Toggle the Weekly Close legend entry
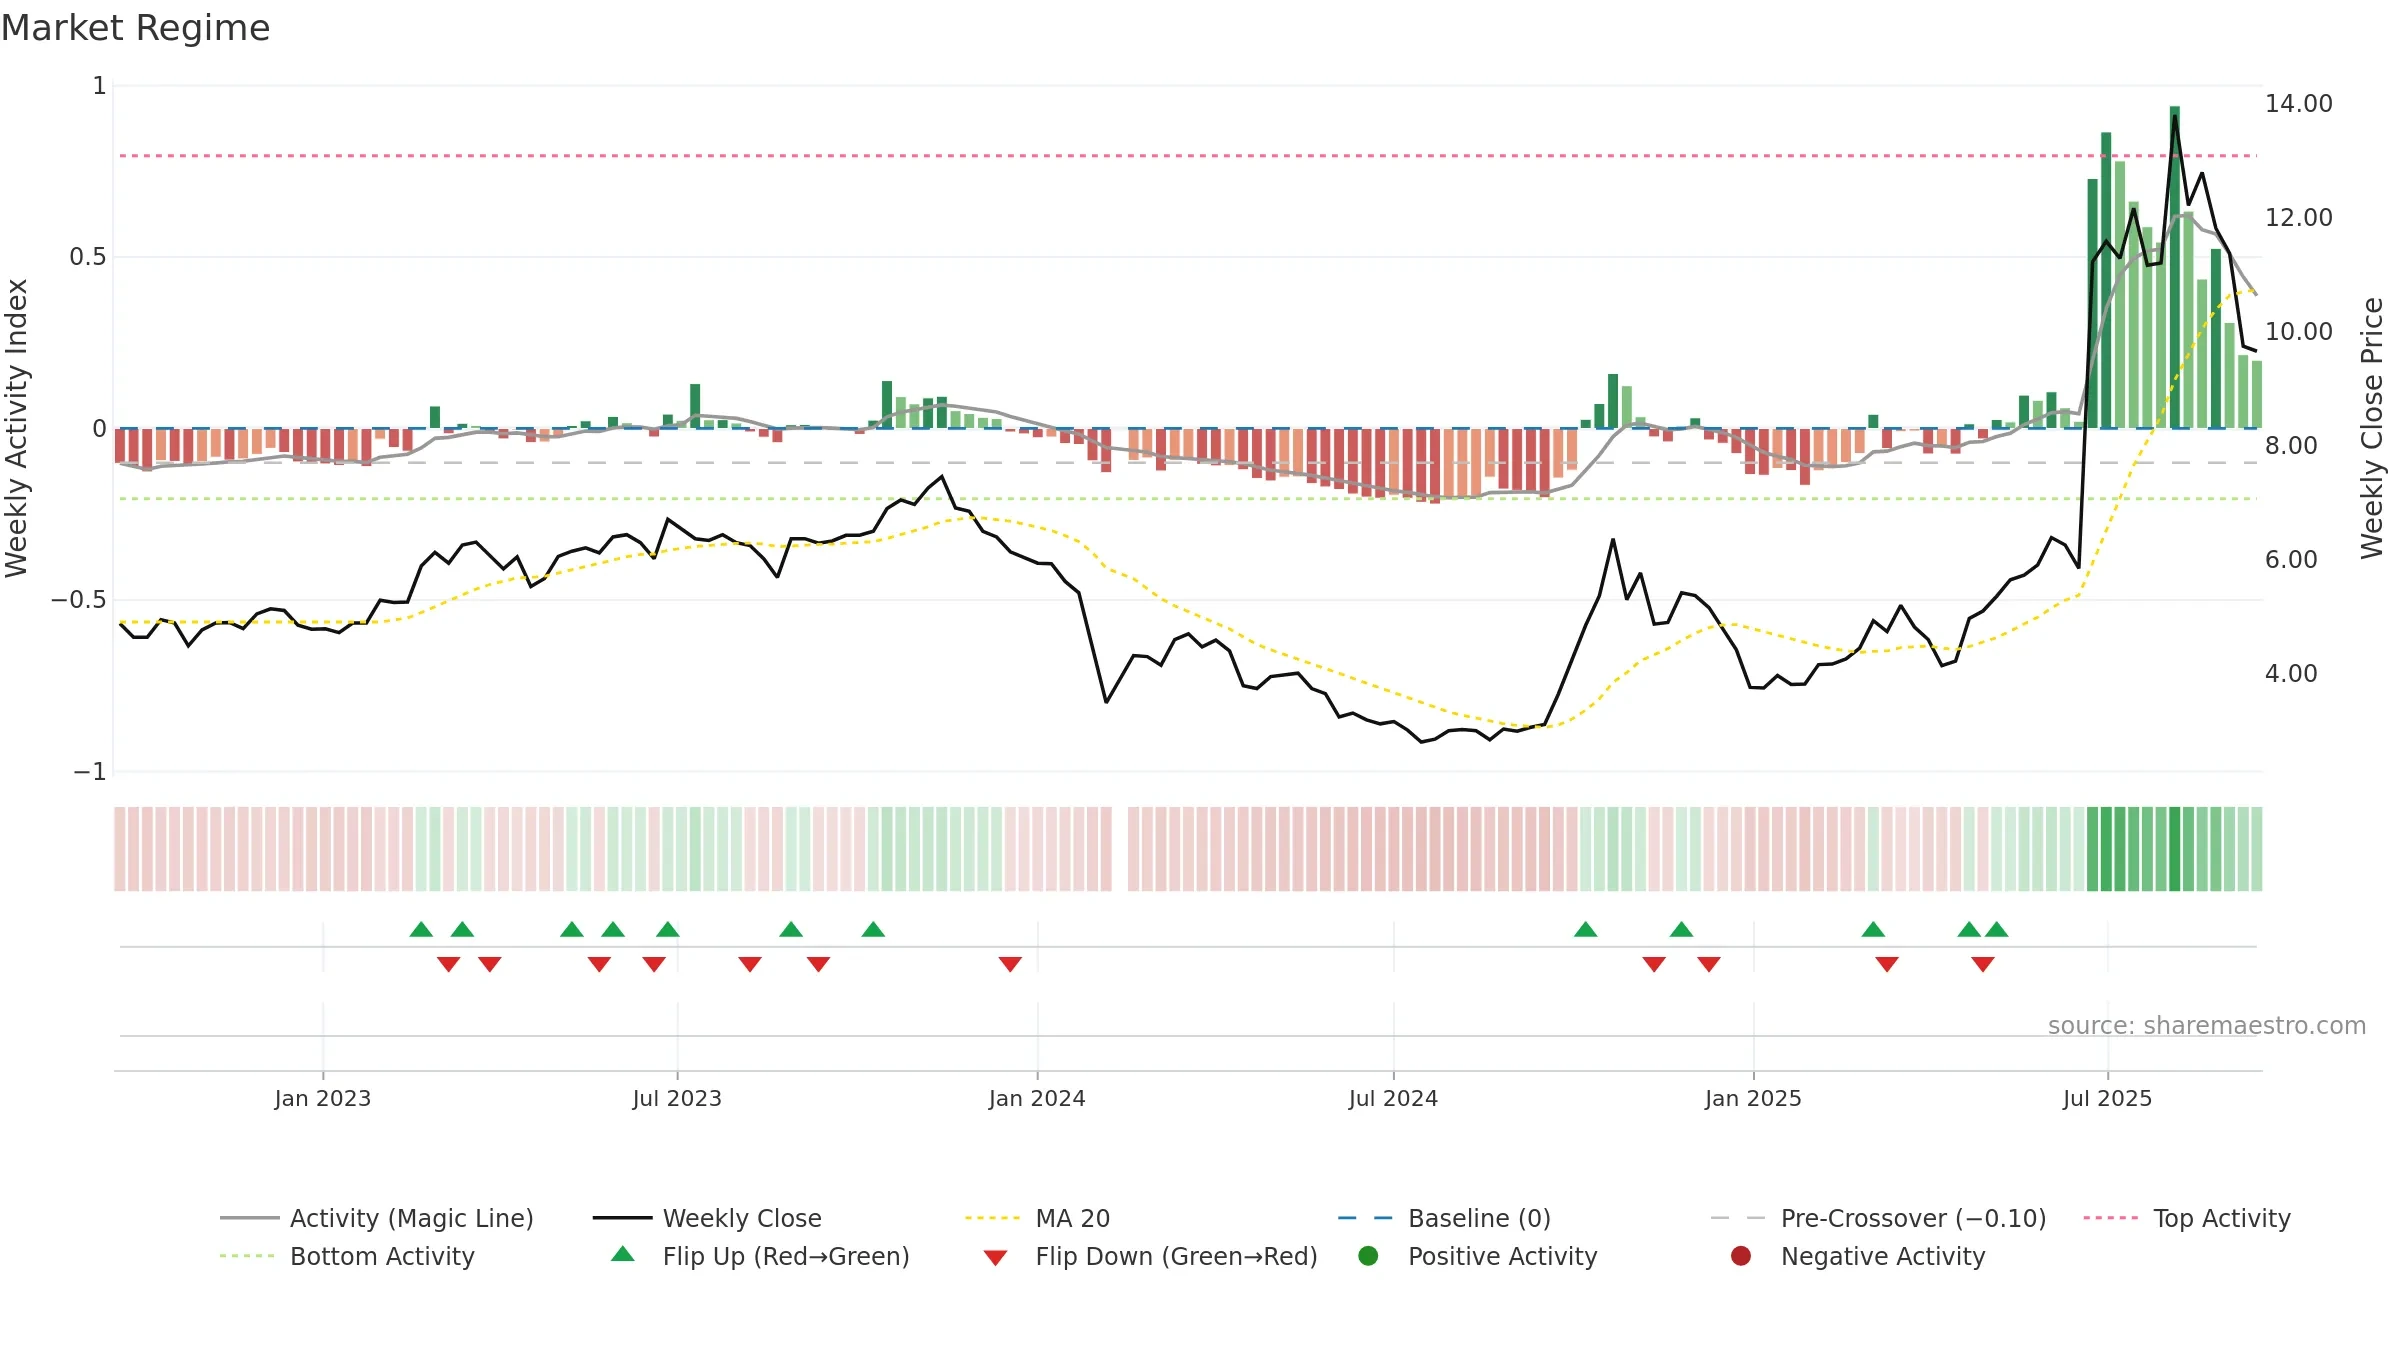The height and width of the screenshot is (1350, 2400). pos(707,1218)
